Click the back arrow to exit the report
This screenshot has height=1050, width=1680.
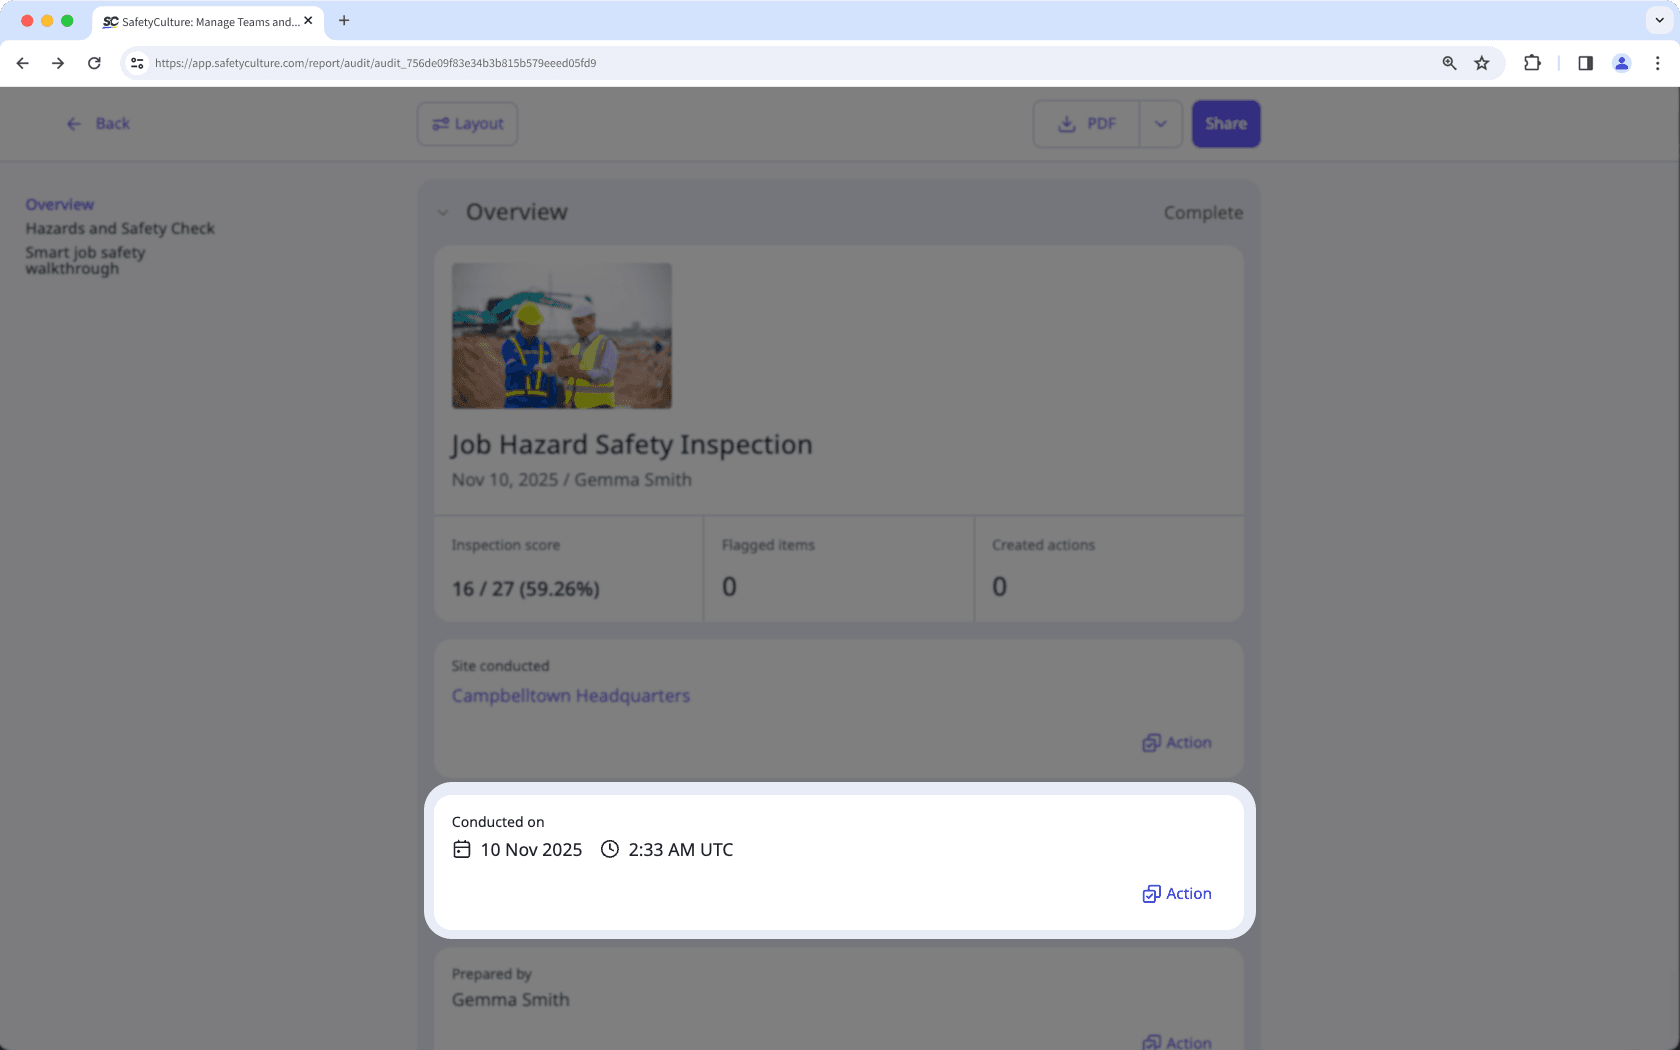[73, 123]
